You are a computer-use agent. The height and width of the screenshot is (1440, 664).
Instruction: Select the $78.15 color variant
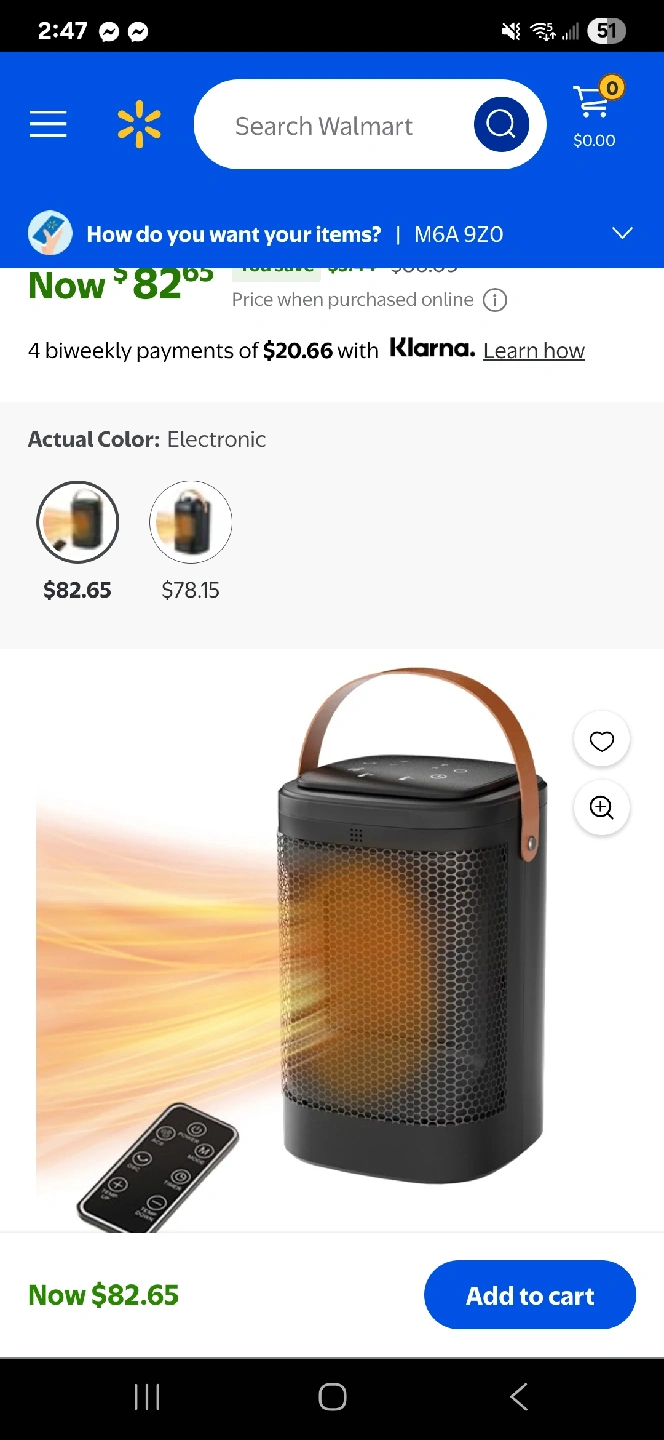[x=190, y=522]
